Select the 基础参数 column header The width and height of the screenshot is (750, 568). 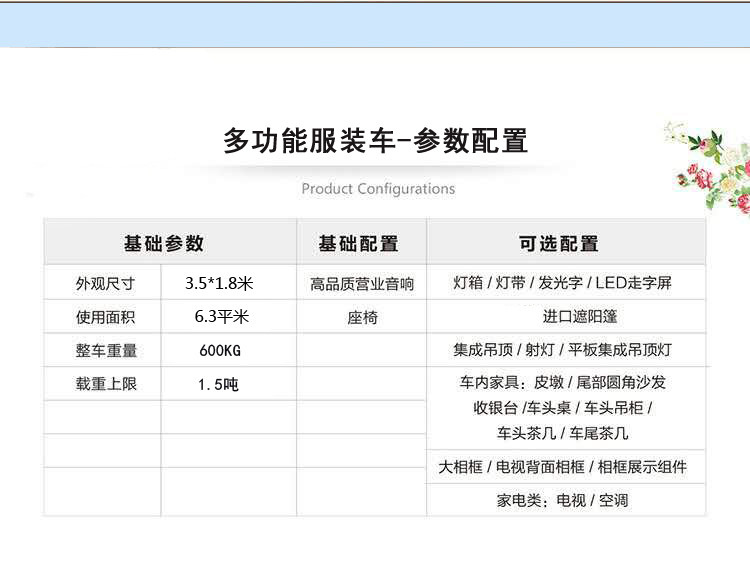170,242
